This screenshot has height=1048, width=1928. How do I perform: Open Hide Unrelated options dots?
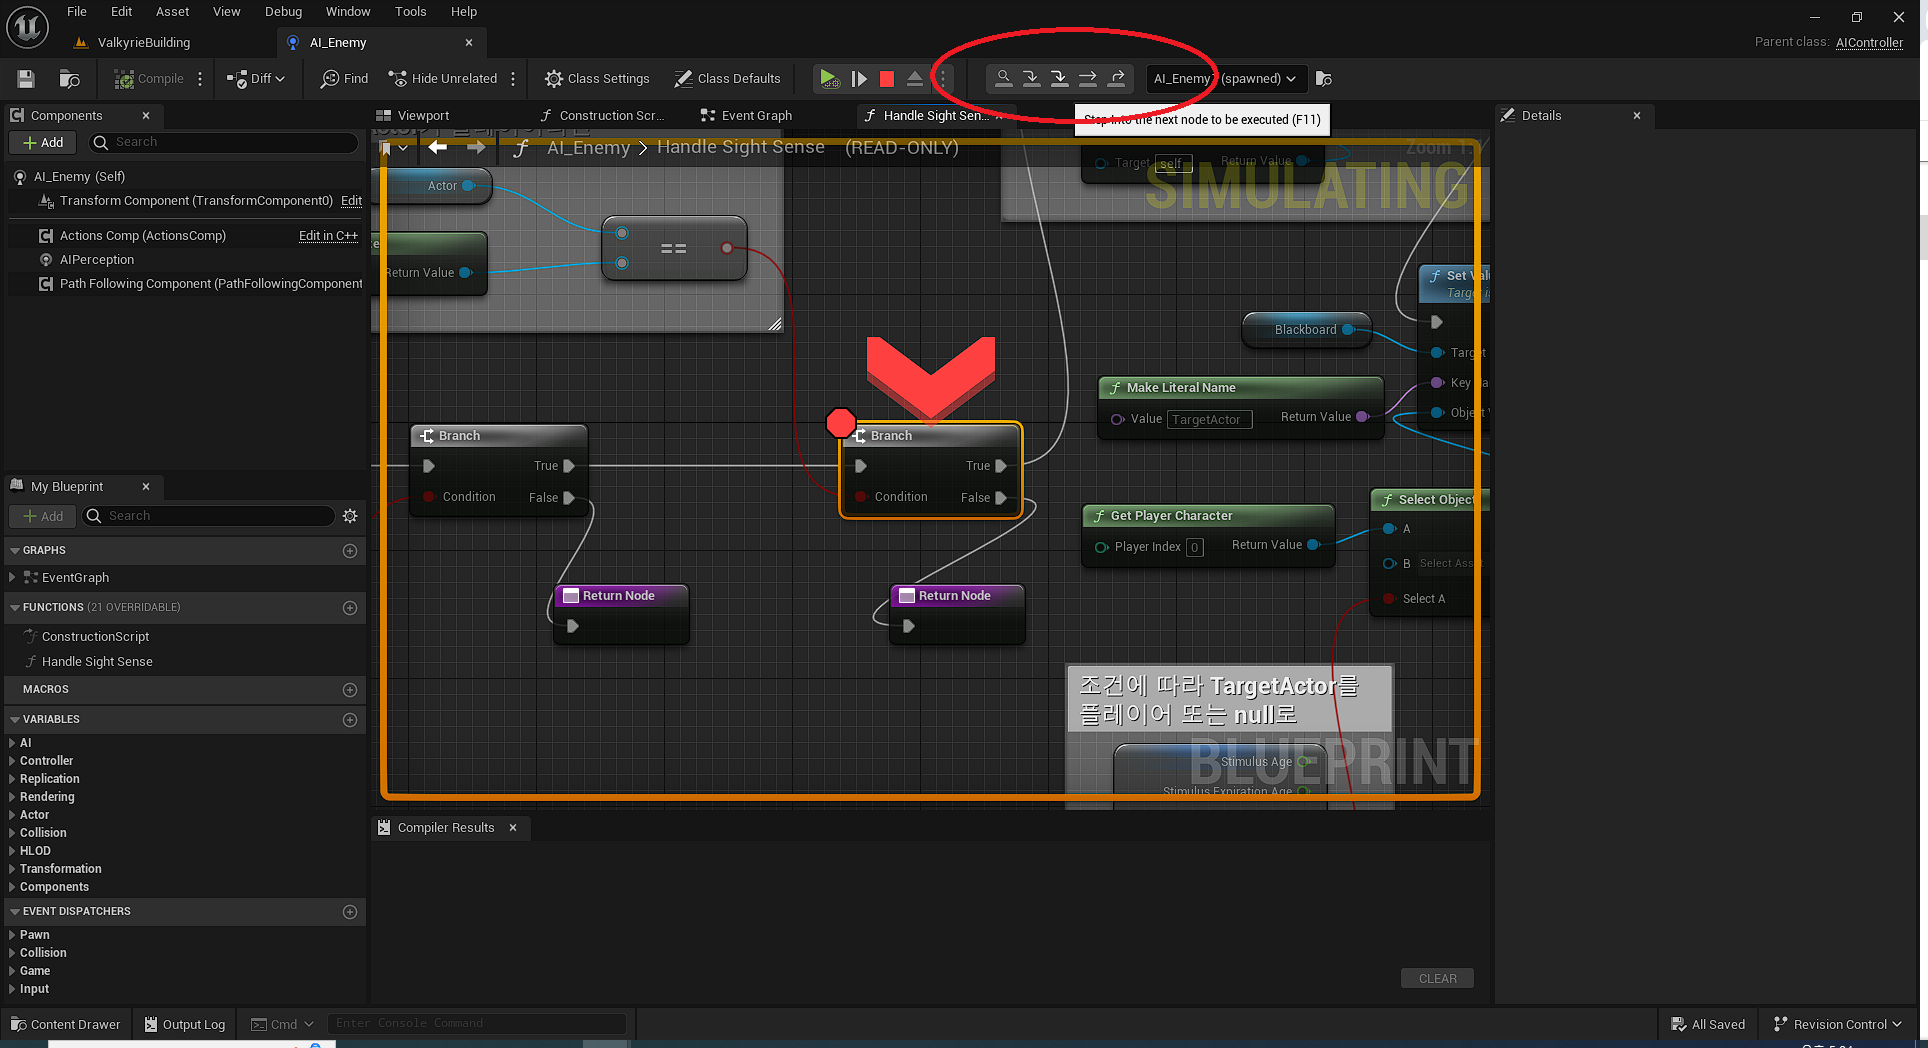click(x=513, y=79)
